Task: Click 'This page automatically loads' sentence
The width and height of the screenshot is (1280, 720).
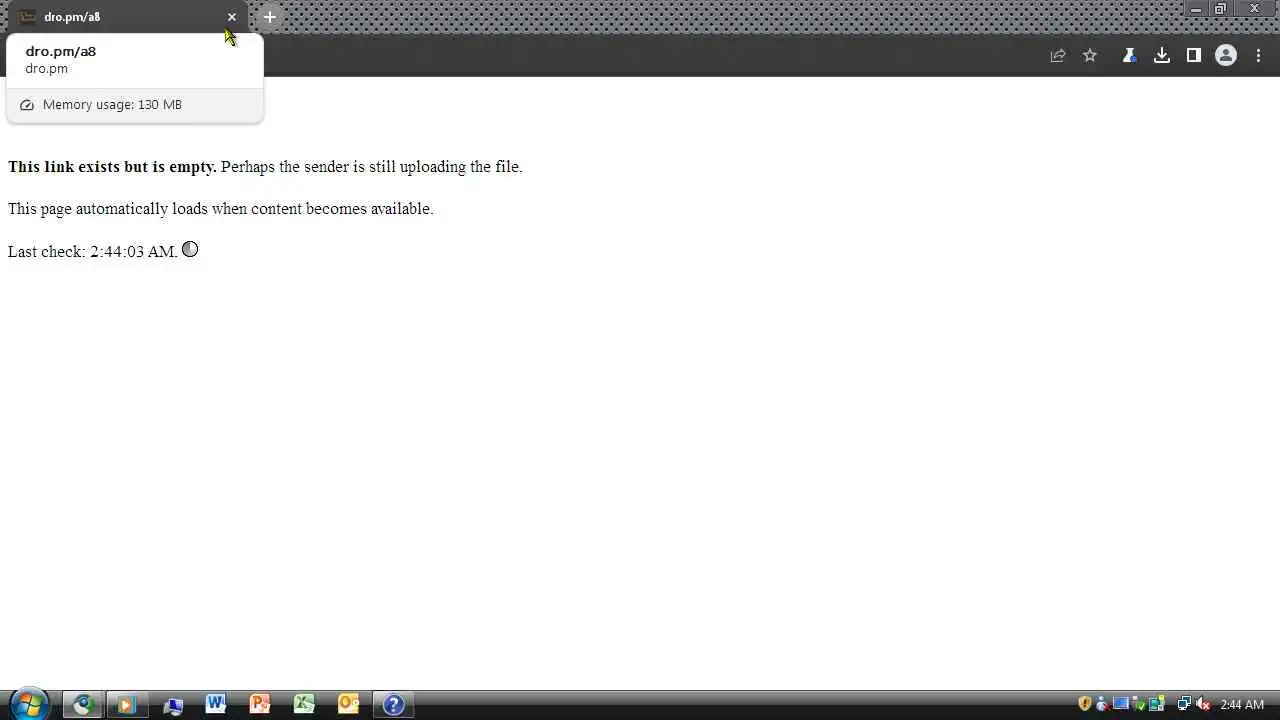Action: (220, 209)
